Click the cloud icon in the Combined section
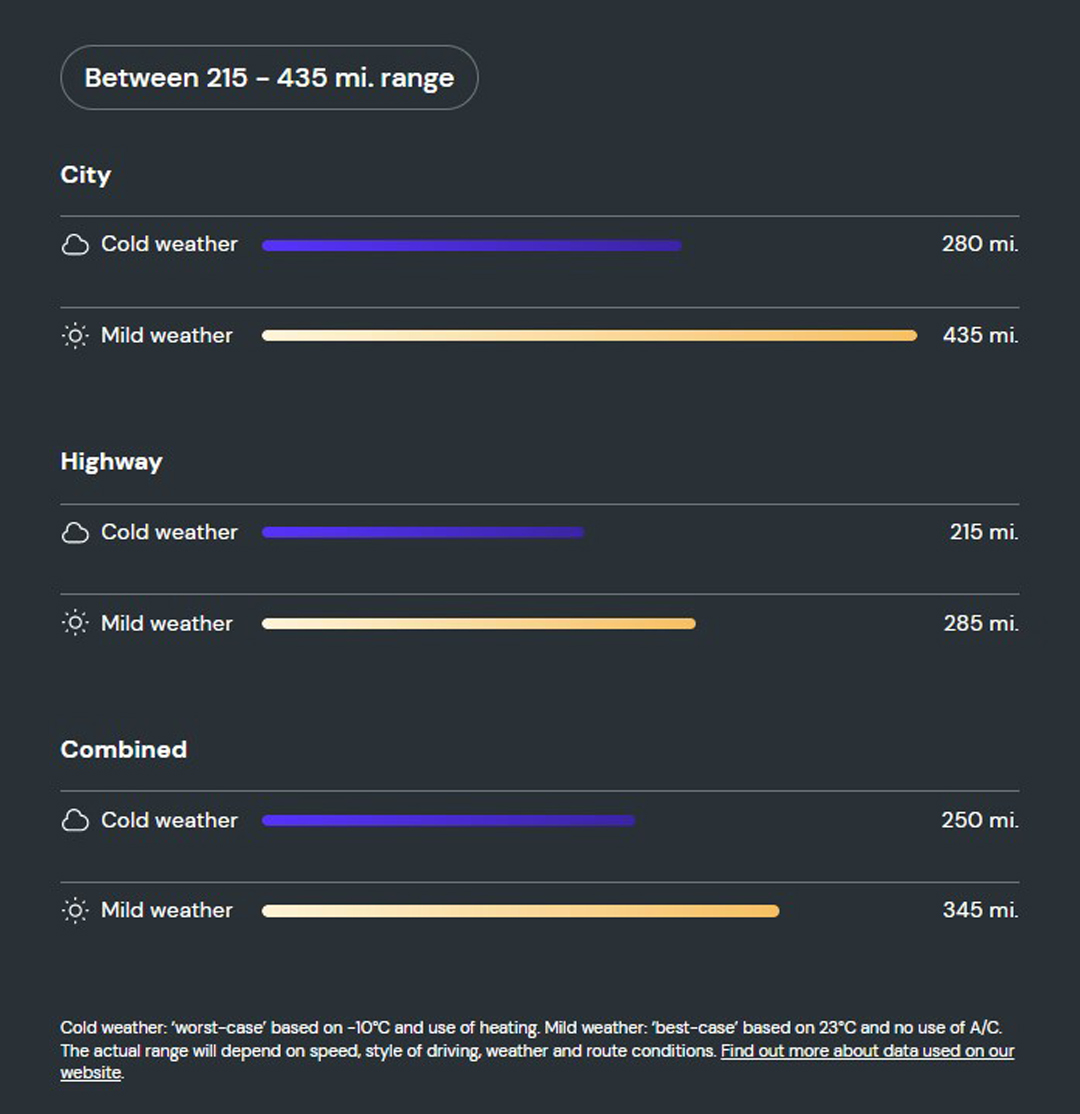The height and width of the screenshot is (1114, 1080). pyautogui.click(x=75, y=821)
